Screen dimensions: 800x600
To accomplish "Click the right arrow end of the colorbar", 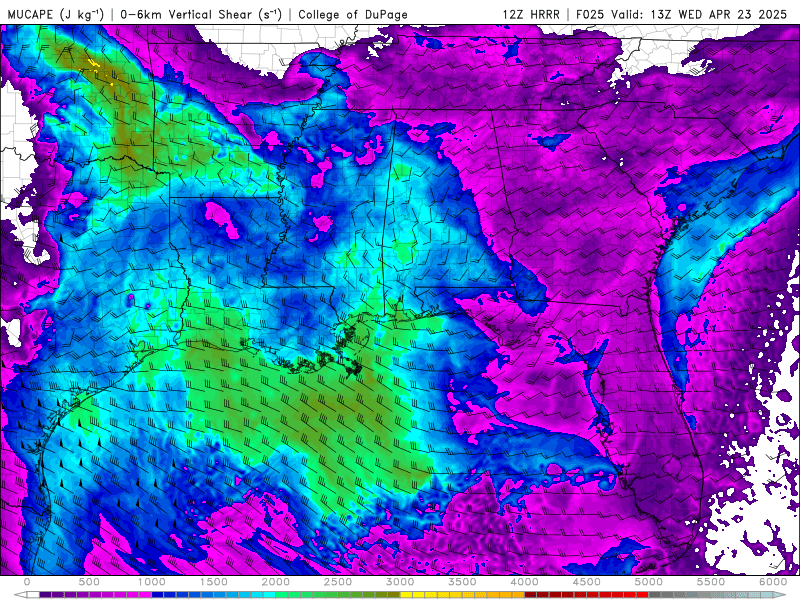I will pyautogui.click(x=780, y=594).
